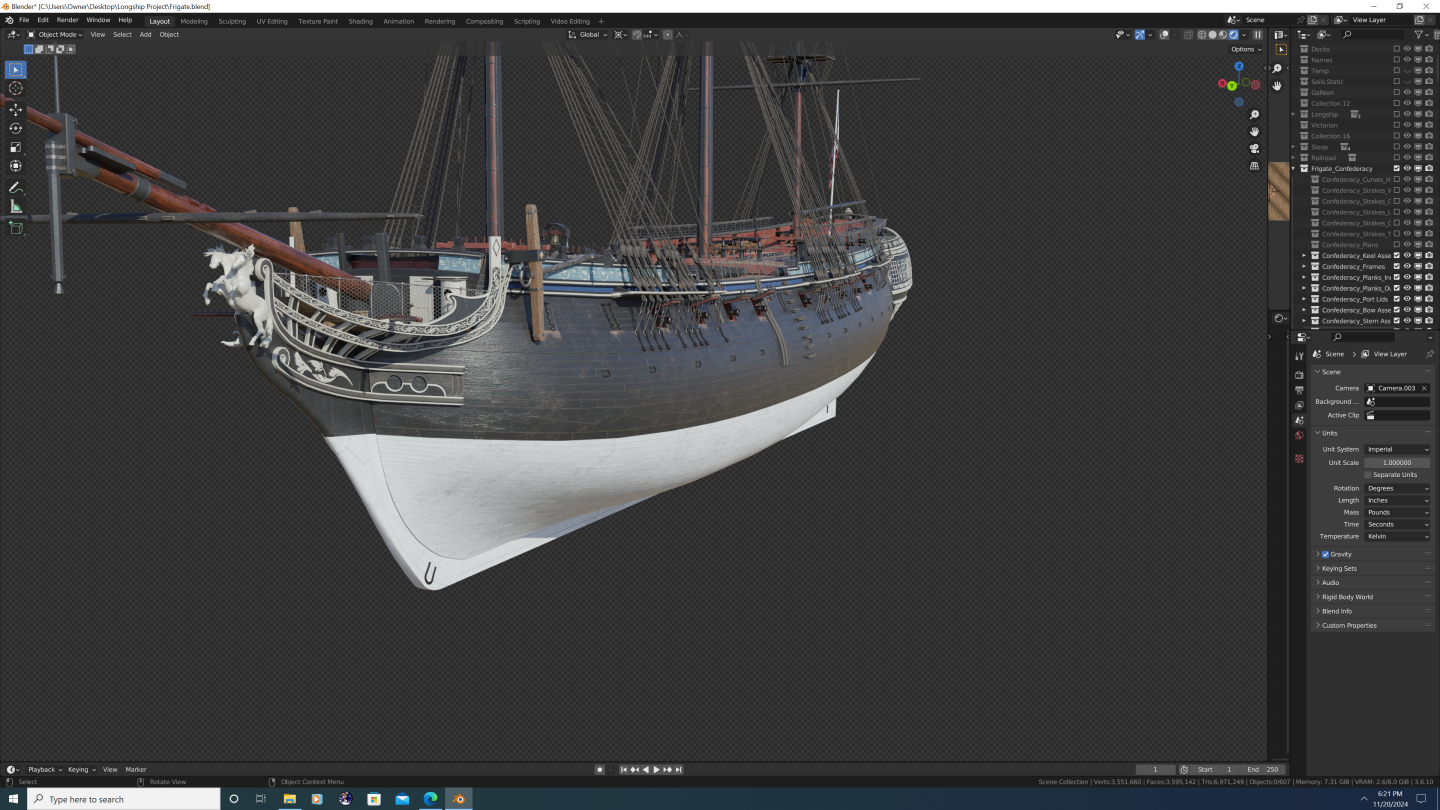1440x810 pixels.
Task: Open the File menu
Action: (24, 20)
